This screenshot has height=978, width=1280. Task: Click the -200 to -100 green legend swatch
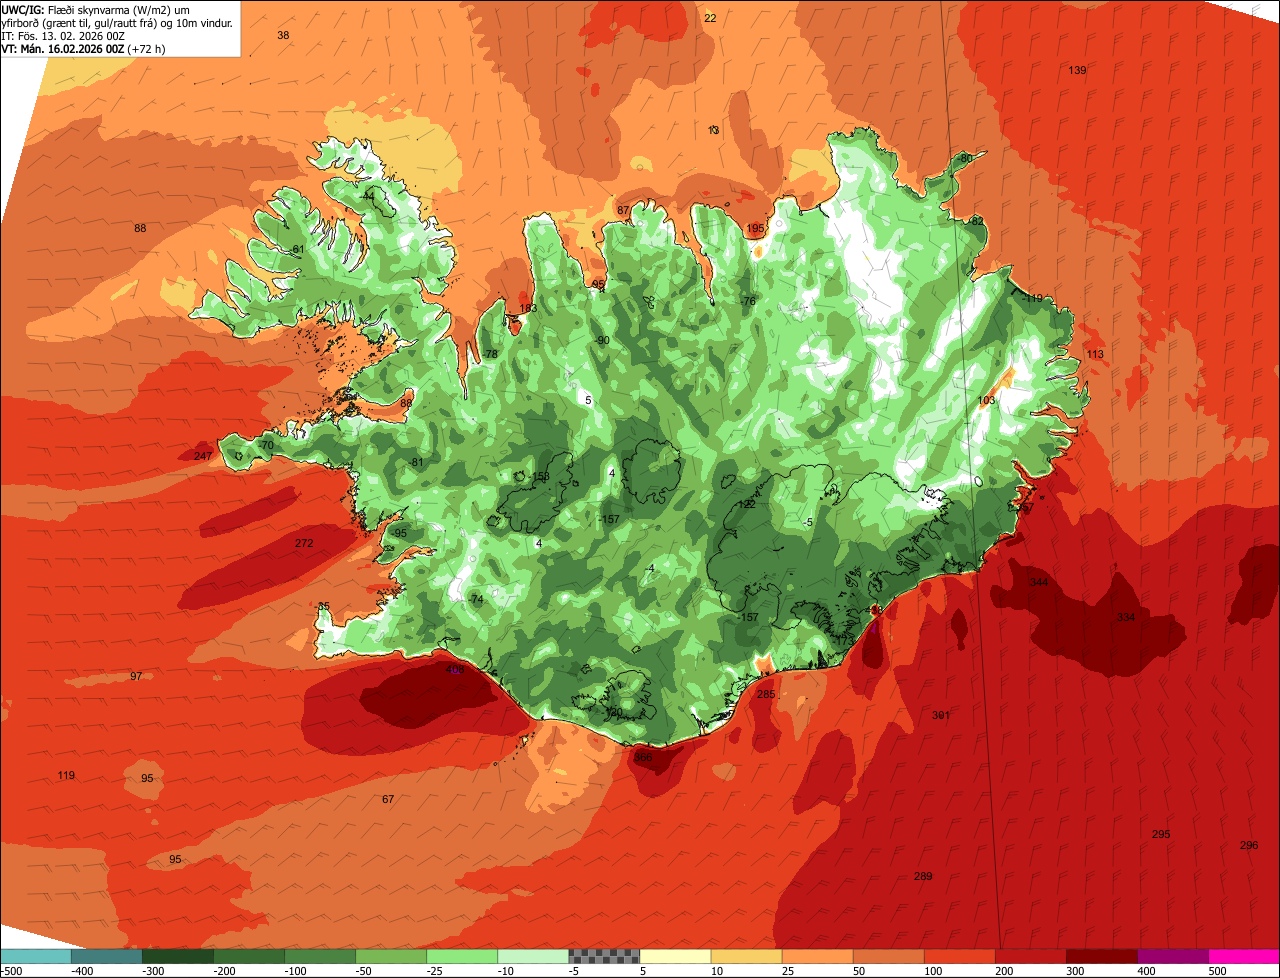click(x=249, y=955)
